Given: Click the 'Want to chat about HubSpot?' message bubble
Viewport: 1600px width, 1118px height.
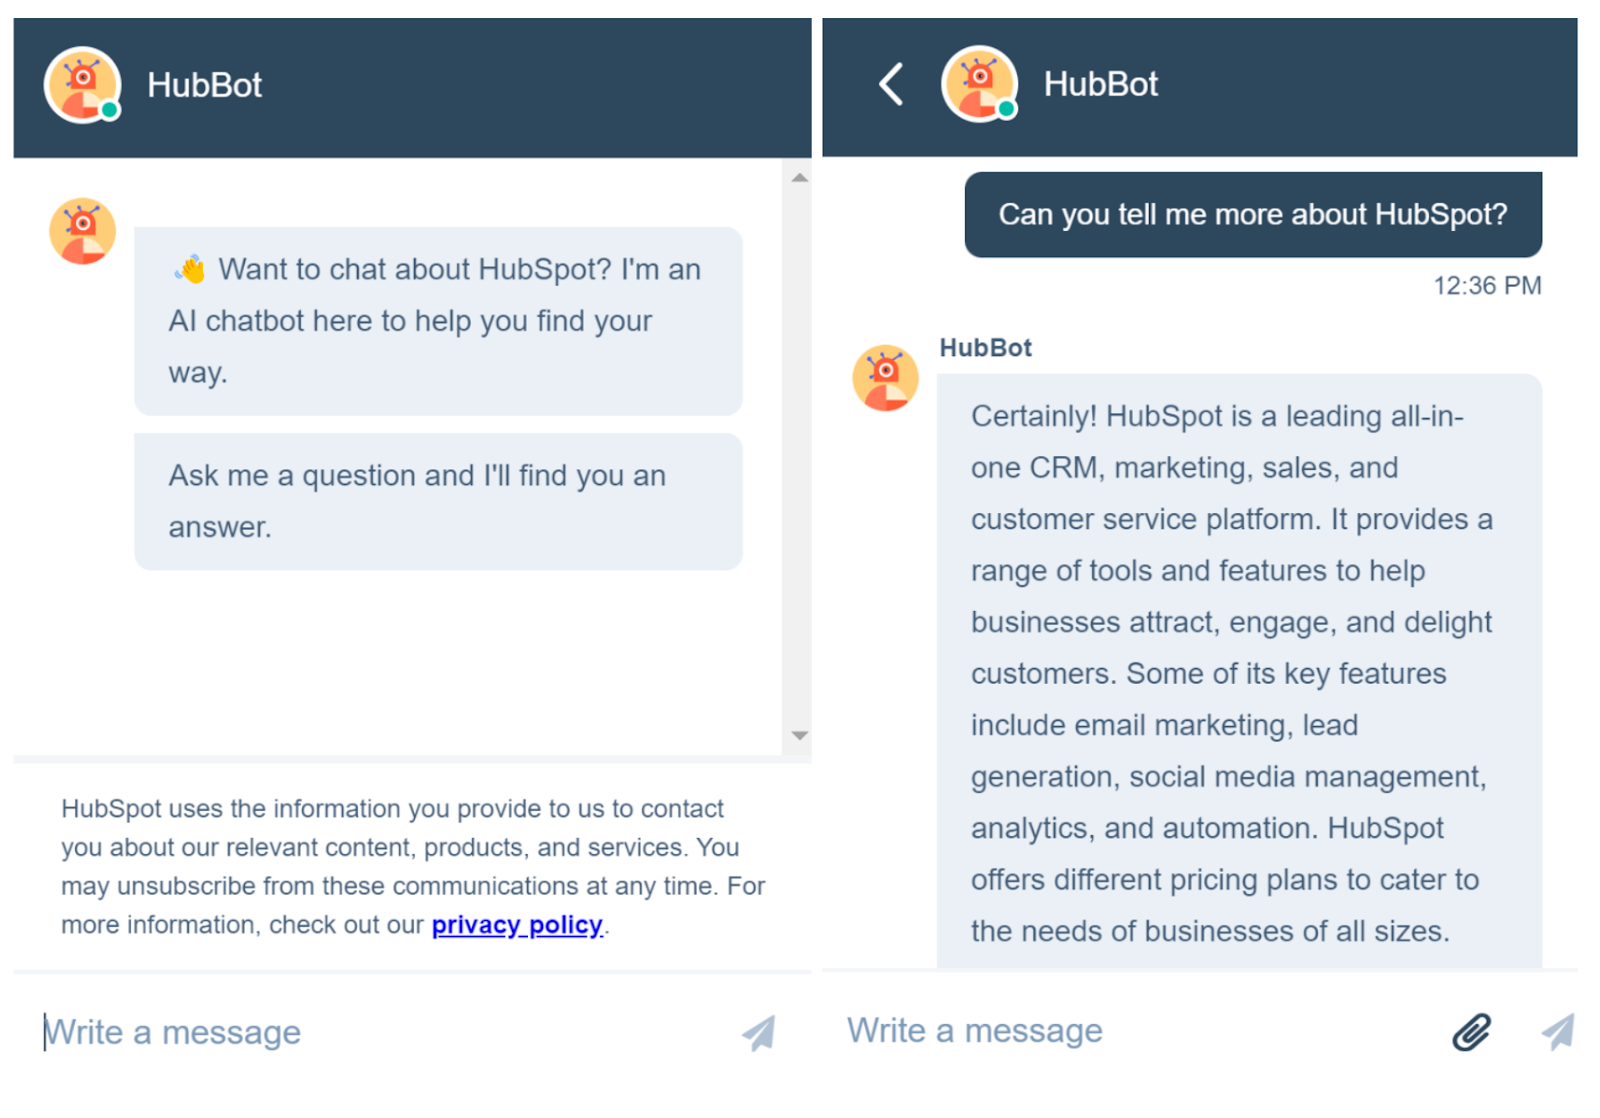Looking at the screenshot, I should [x=437, y=320].
